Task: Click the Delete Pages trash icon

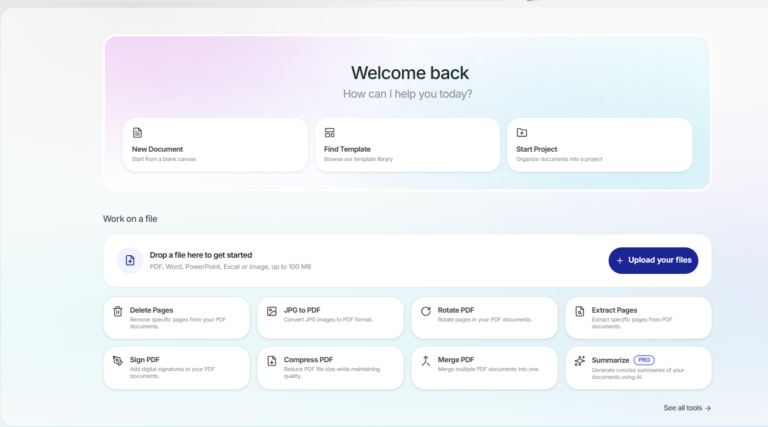Action: click(118, 311)
